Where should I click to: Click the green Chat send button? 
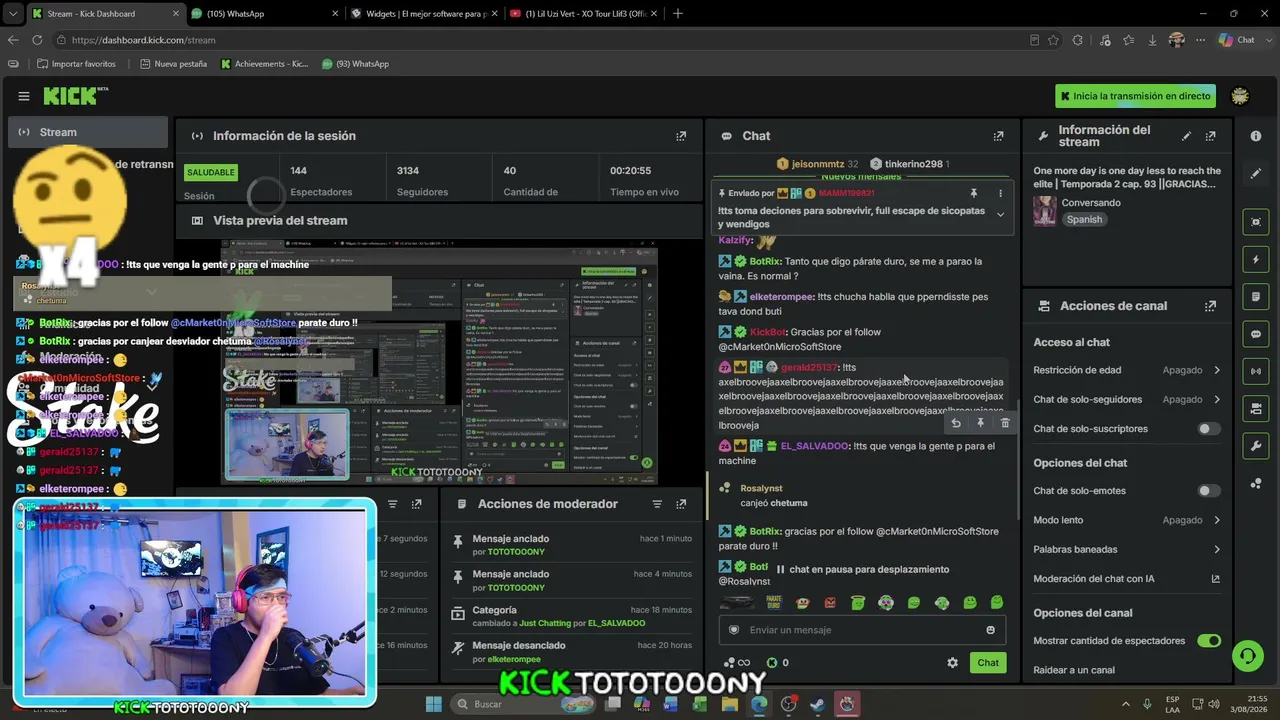click(988, 663)
